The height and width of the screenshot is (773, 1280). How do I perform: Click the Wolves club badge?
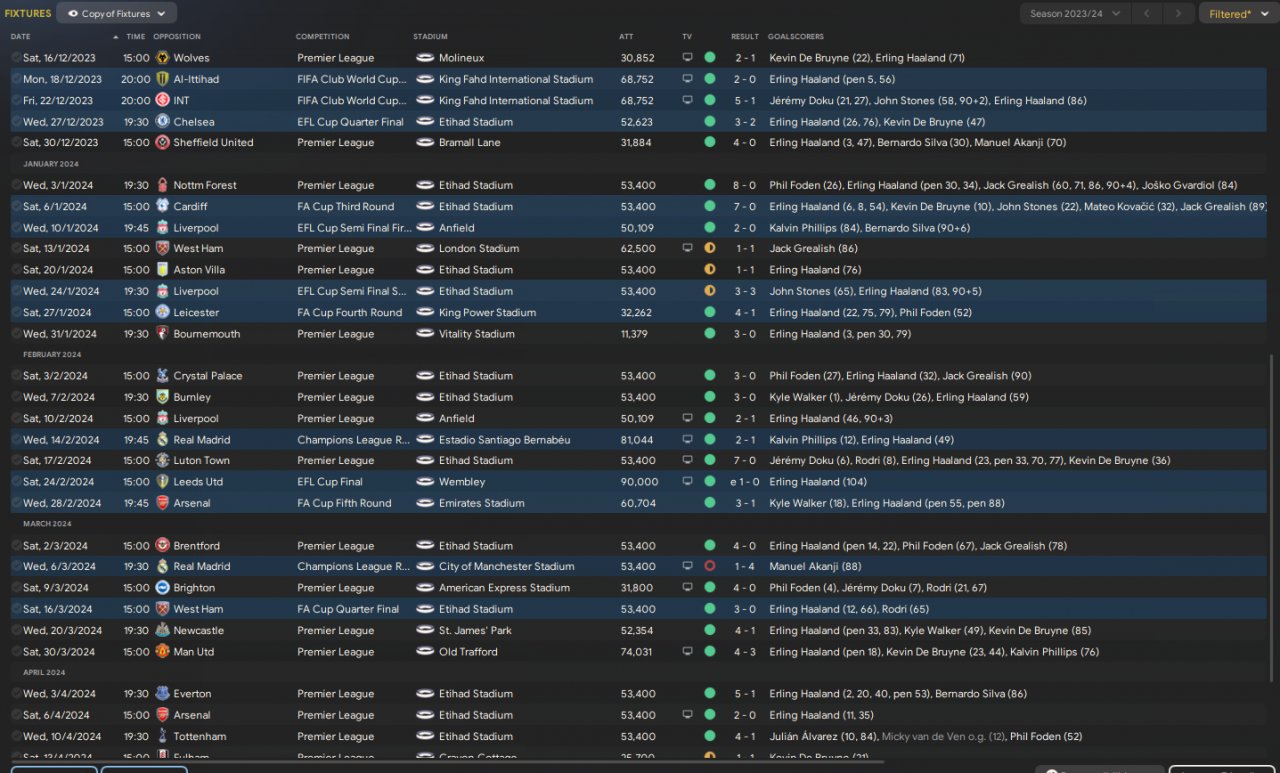coord(162,58)
